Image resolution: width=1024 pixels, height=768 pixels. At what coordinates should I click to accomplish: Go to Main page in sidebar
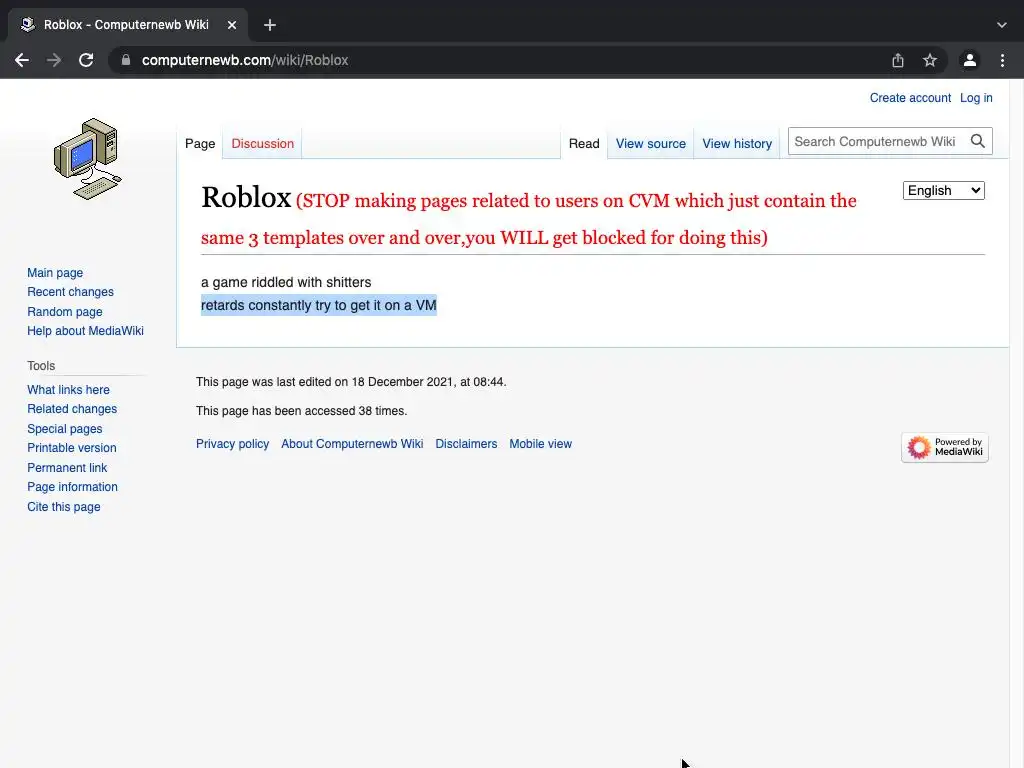tap(55, 273)
